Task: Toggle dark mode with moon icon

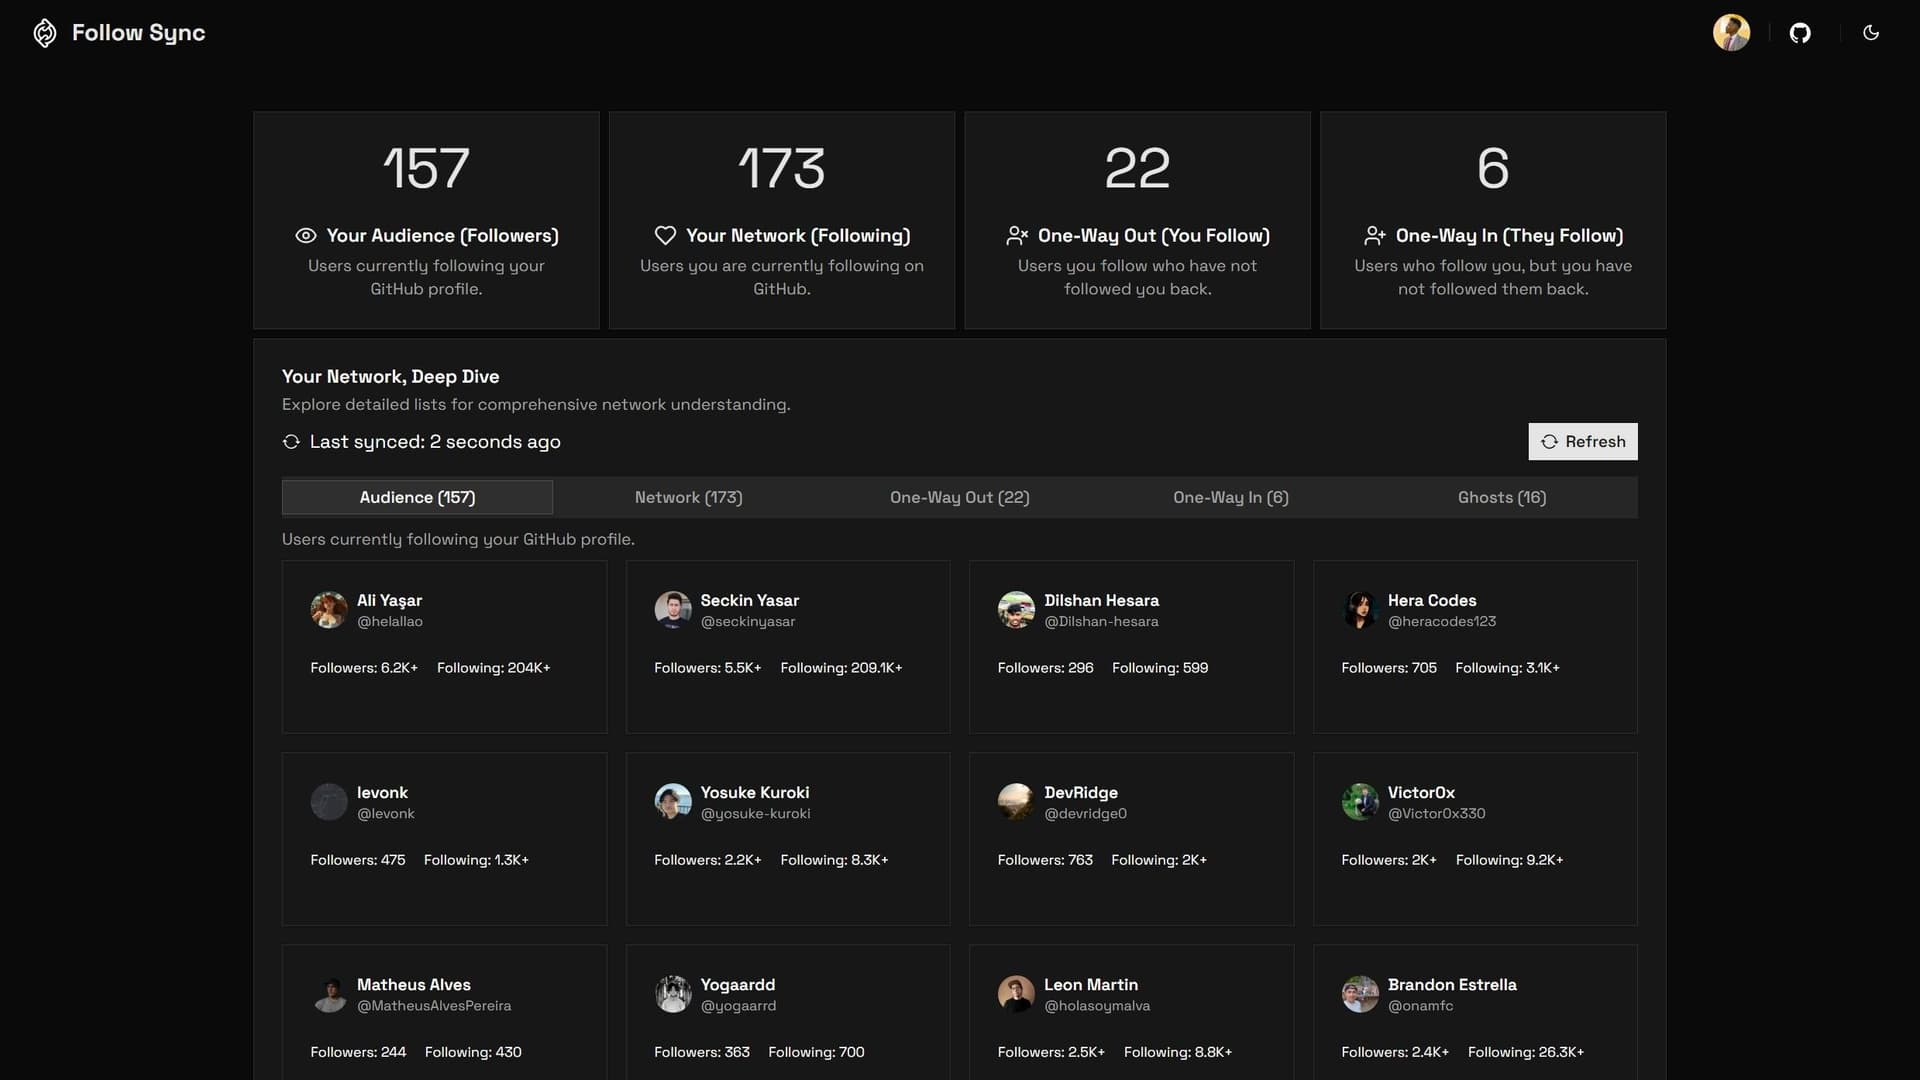Action: pos(1871,33)
